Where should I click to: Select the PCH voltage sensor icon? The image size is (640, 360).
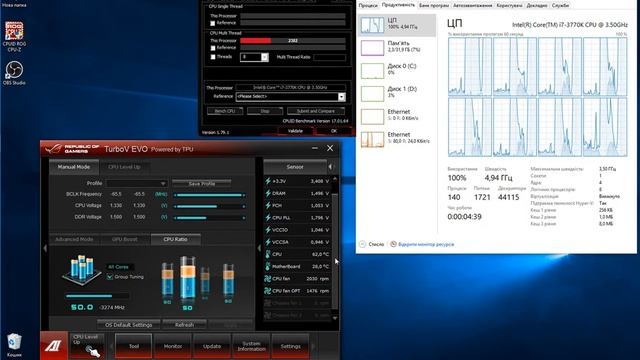[268, 205]
